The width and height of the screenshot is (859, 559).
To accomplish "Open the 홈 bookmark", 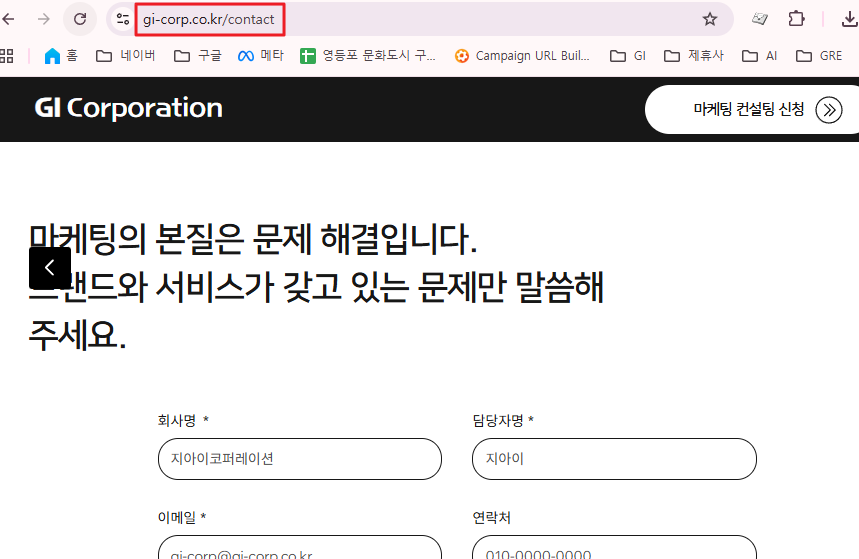I will pyautogui.click(x=61, y=55).
